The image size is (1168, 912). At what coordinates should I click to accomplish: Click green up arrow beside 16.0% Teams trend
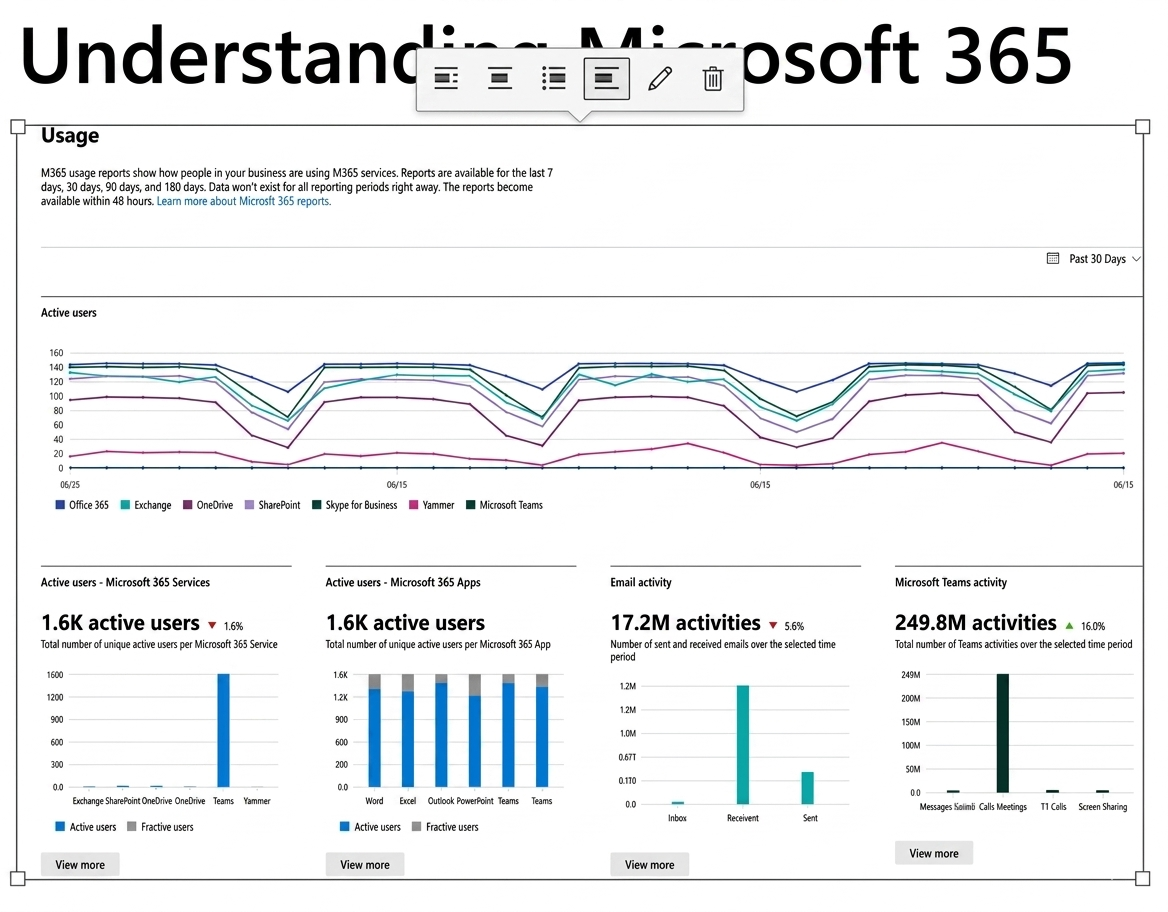tap(1070, 625)
